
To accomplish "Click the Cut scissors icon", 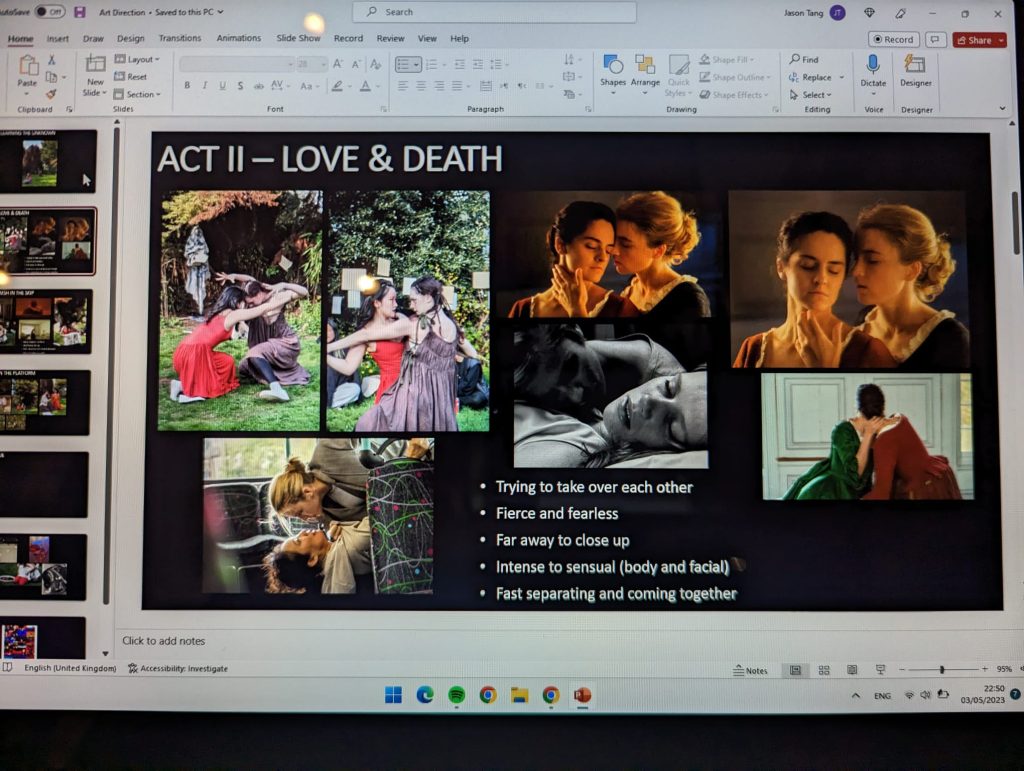I will 52,60.
